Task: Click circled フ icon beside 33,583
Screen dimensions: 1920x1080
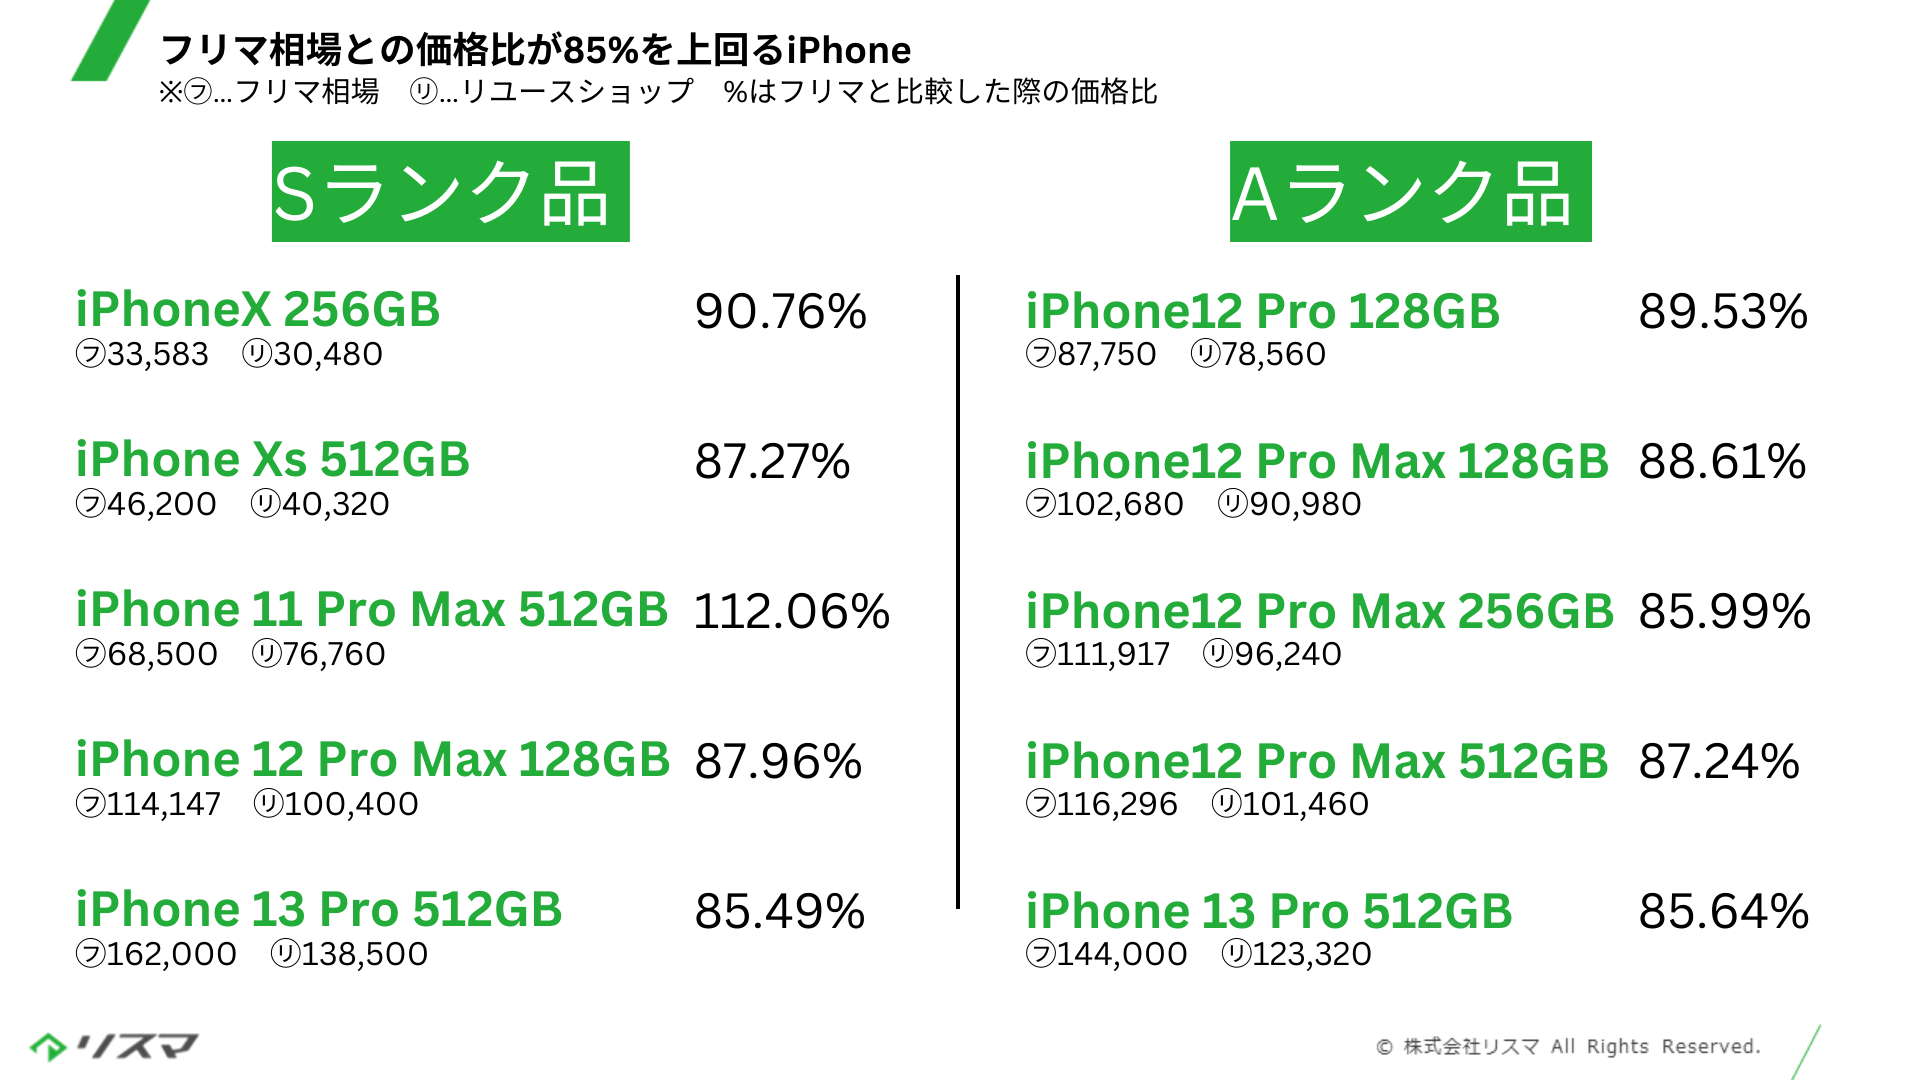Action: pos(90,354)
